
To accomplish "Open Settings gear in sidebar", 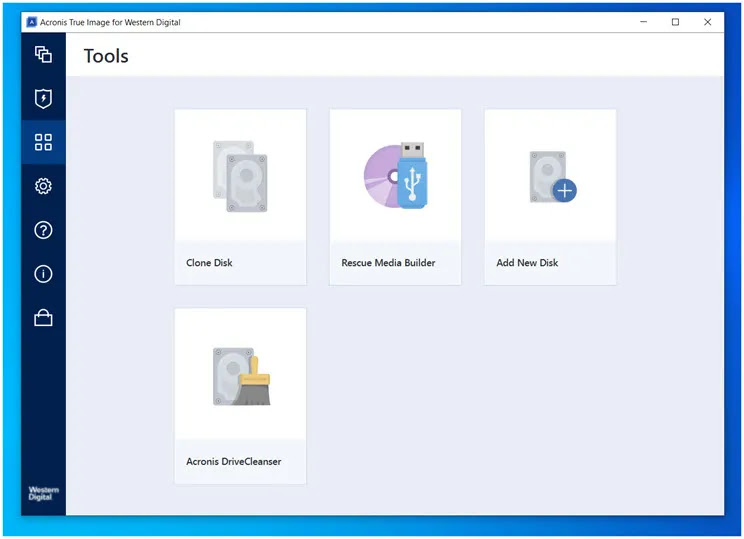I will (43, 186).
